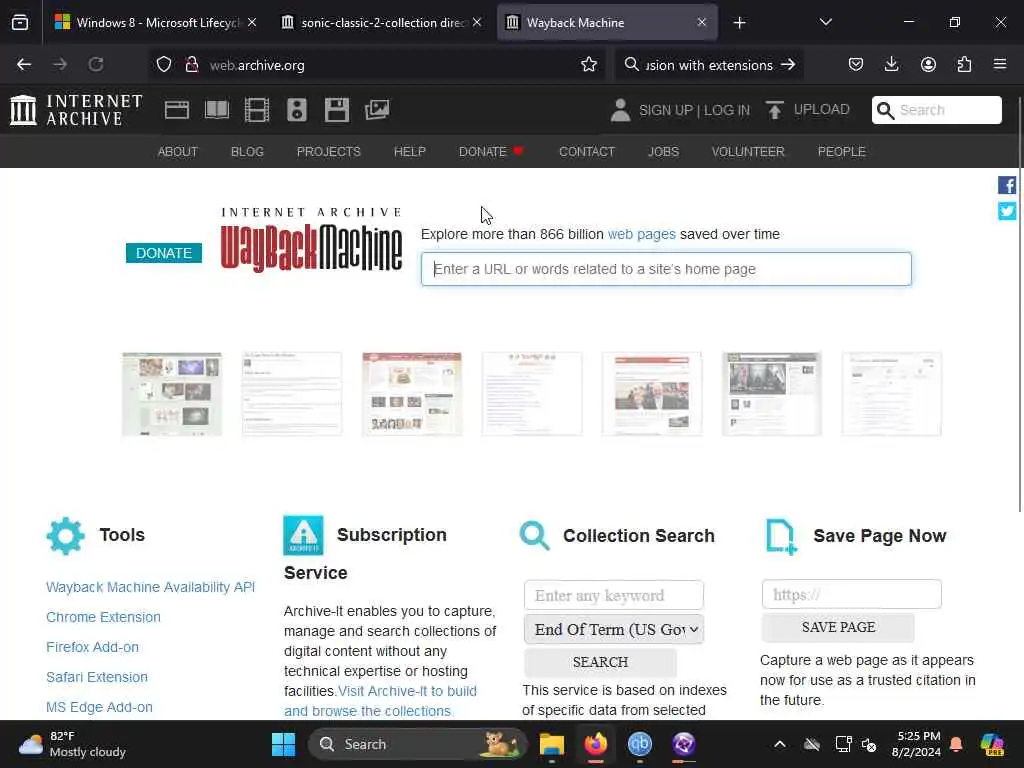Focus the Wayback URL search field

pyautogui.click(x=666, y=269)
